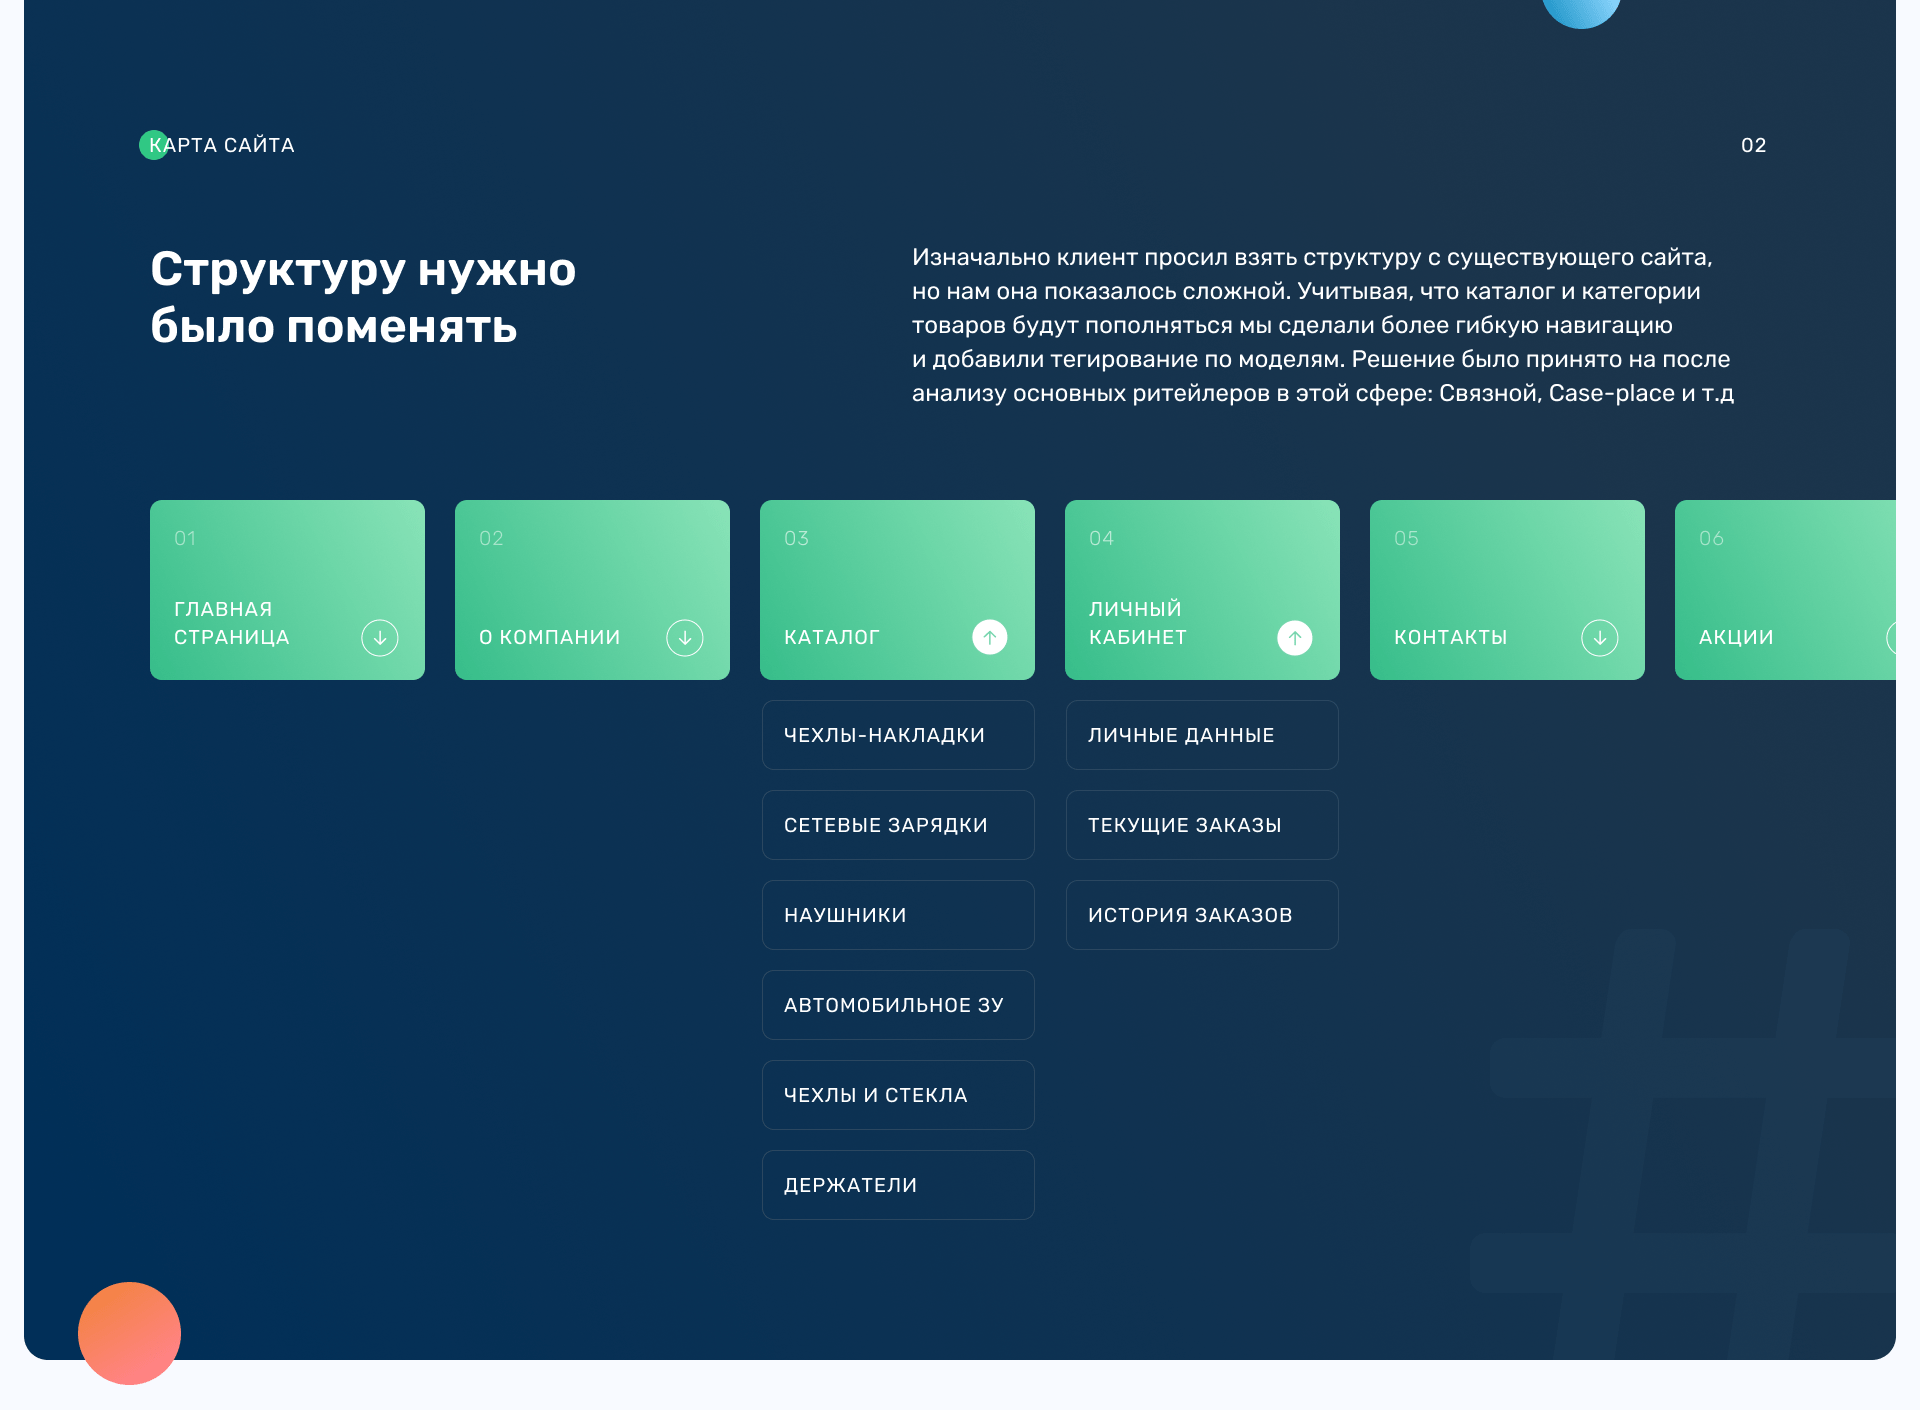The image size is (1920, 1410).
Task: Open Чехлы и стекла item
Action: coord(897,1095)
